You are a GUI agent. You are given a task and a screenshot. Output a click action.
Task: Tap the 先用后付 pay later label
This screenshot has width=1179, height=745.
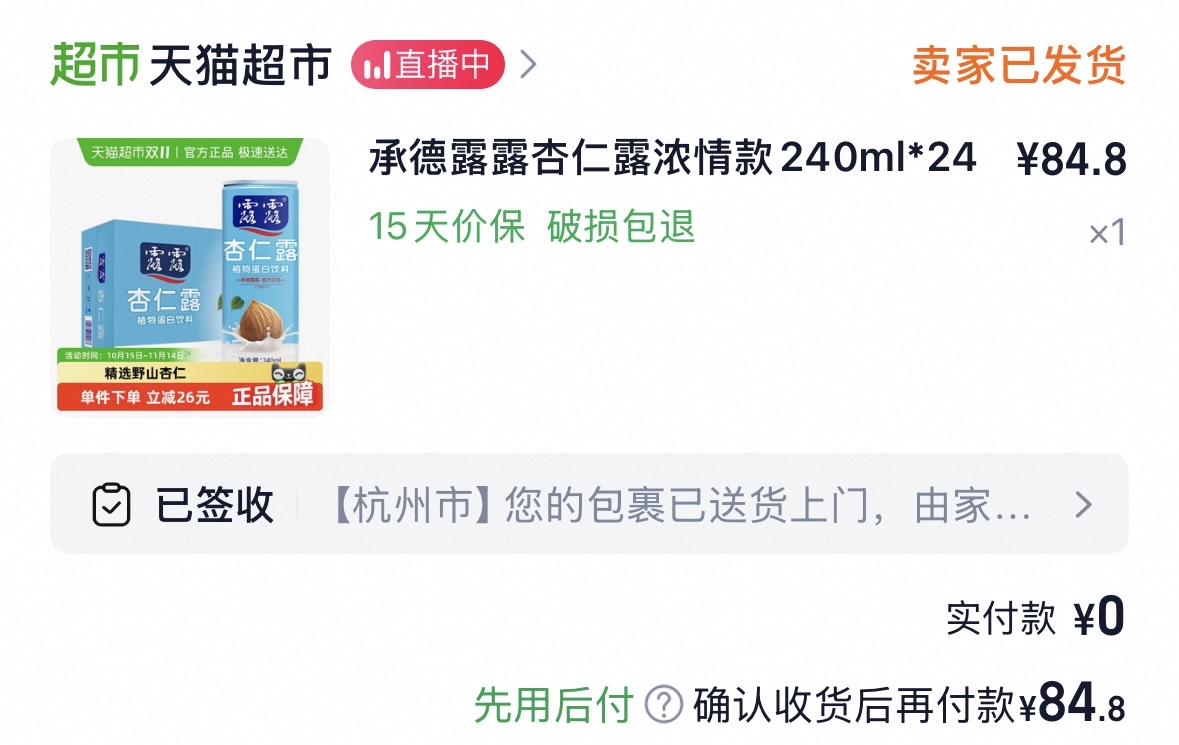click(553, 705)
